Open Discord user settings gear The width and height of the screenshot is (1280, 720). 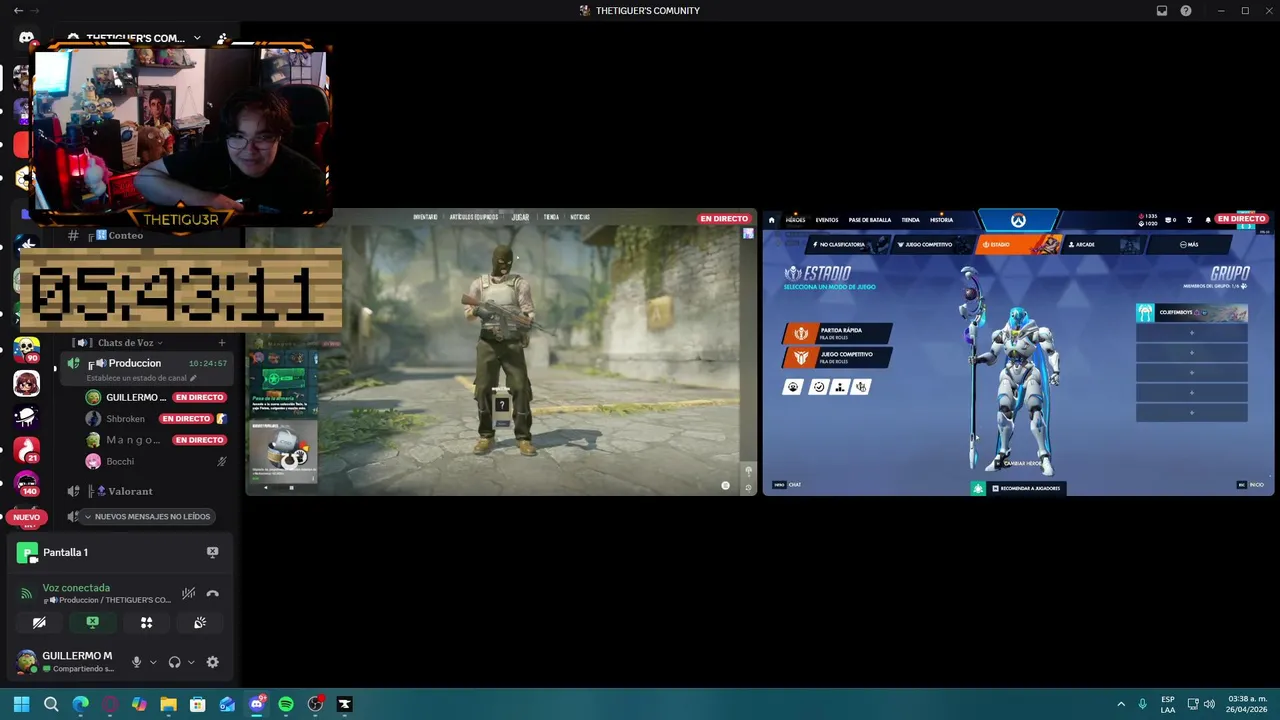coord(212,662)
